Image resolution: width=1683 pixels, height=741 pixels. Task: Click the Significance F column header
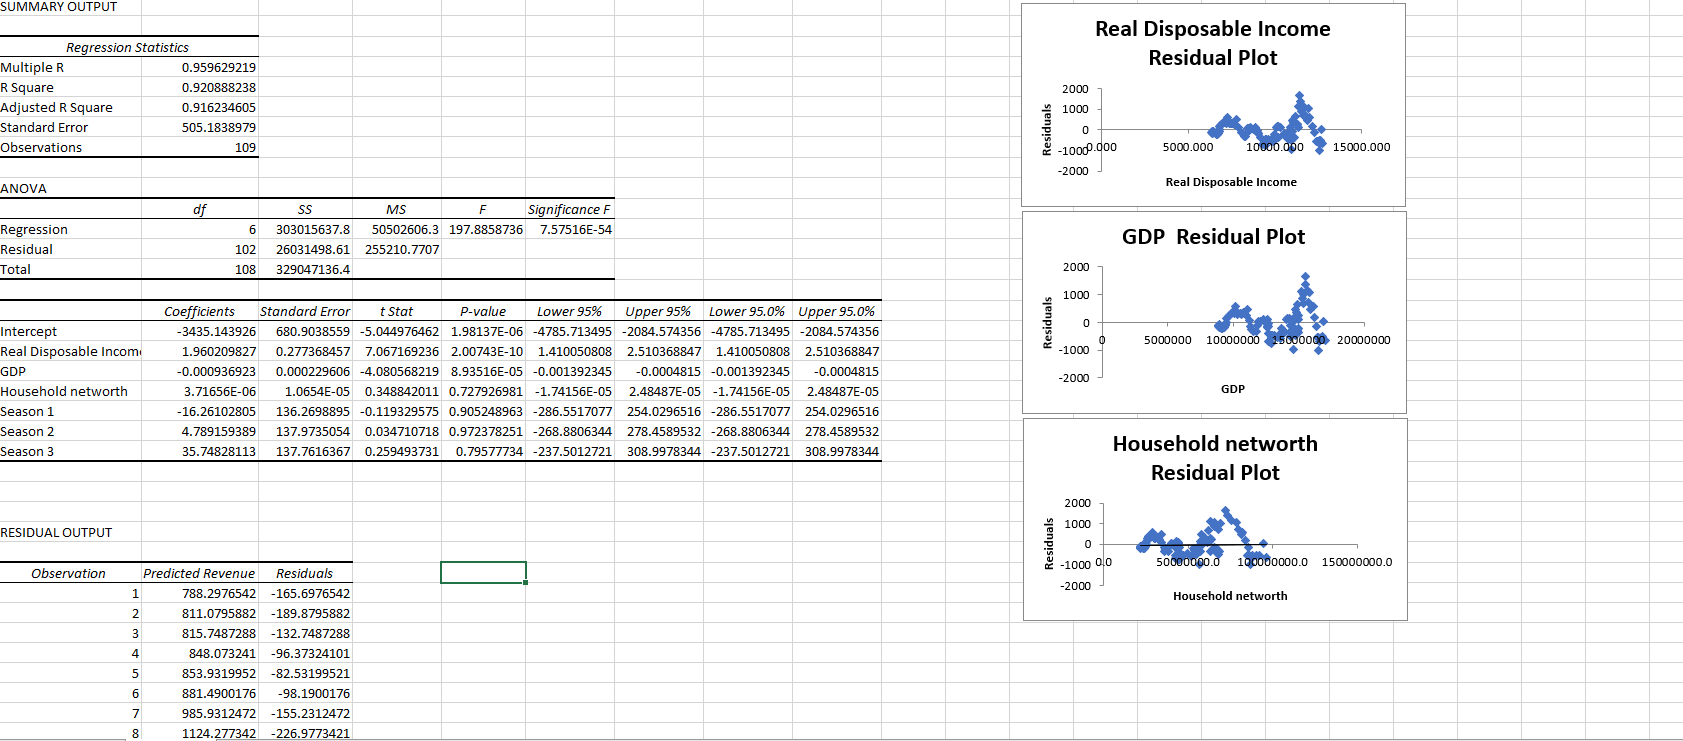point(568,210)
